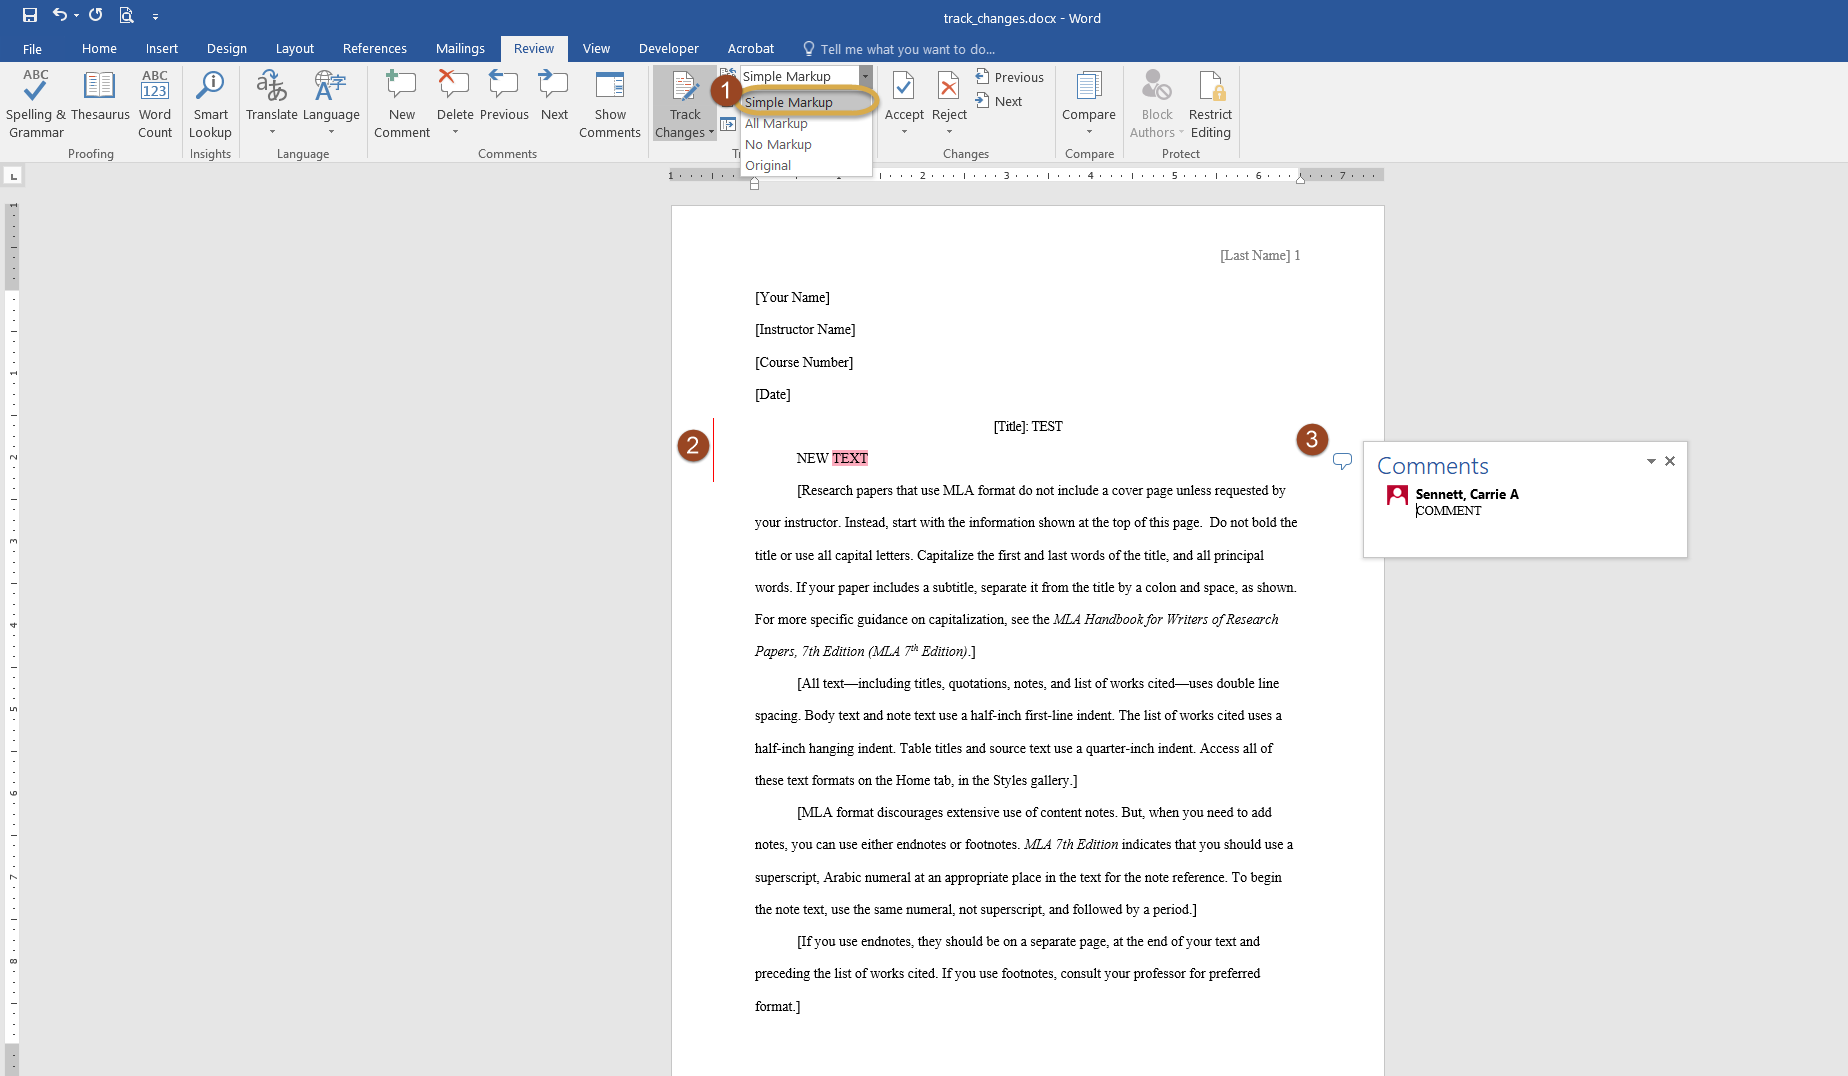This screenshot has height=1076, width=1848.
Task: Go to the Previous change
Action: pyautogui.click(x=1009, y=77)
